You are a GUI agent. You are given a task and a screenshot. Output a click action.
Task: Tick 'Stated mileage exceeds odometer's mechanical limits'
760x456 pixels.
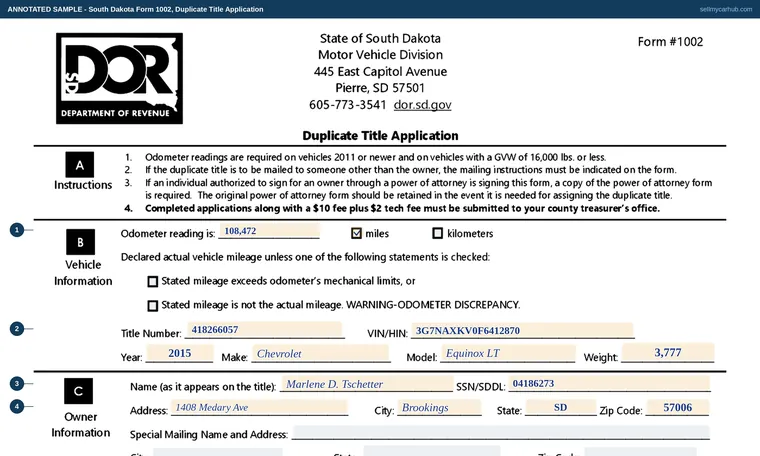click(153, 282)
